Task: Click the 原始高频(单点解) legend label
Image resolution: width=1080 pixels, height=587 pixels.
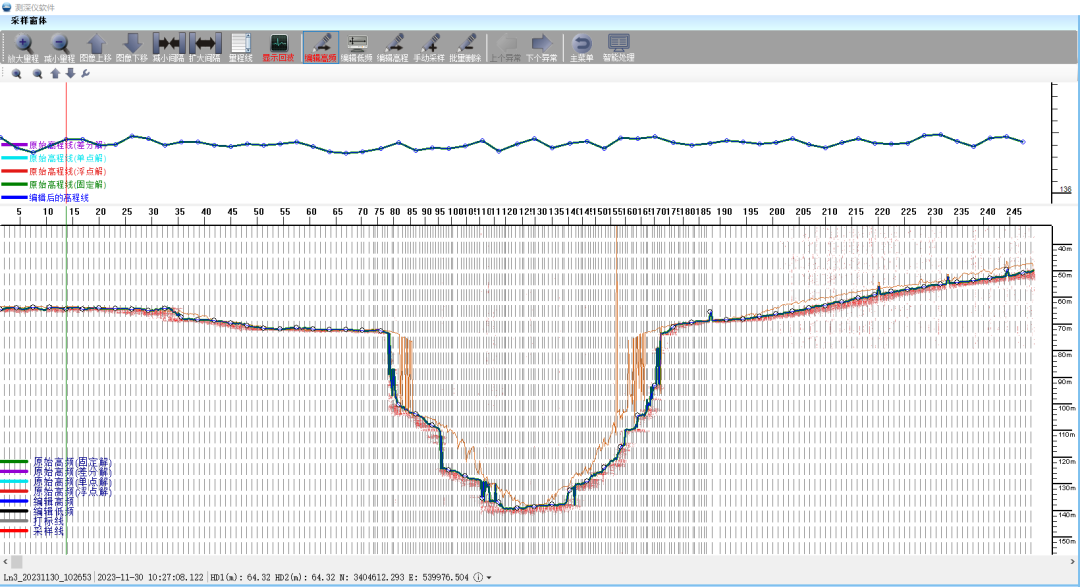Action: pyautogui.click(x=72, y=482)
